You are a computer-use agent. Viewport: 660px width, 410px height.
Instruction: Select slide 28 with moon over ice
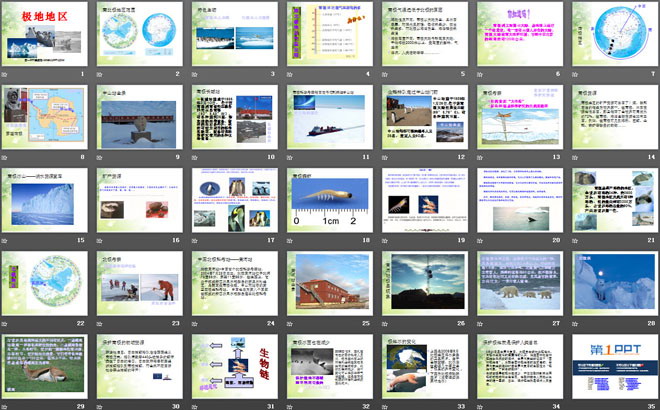[610, 285]
